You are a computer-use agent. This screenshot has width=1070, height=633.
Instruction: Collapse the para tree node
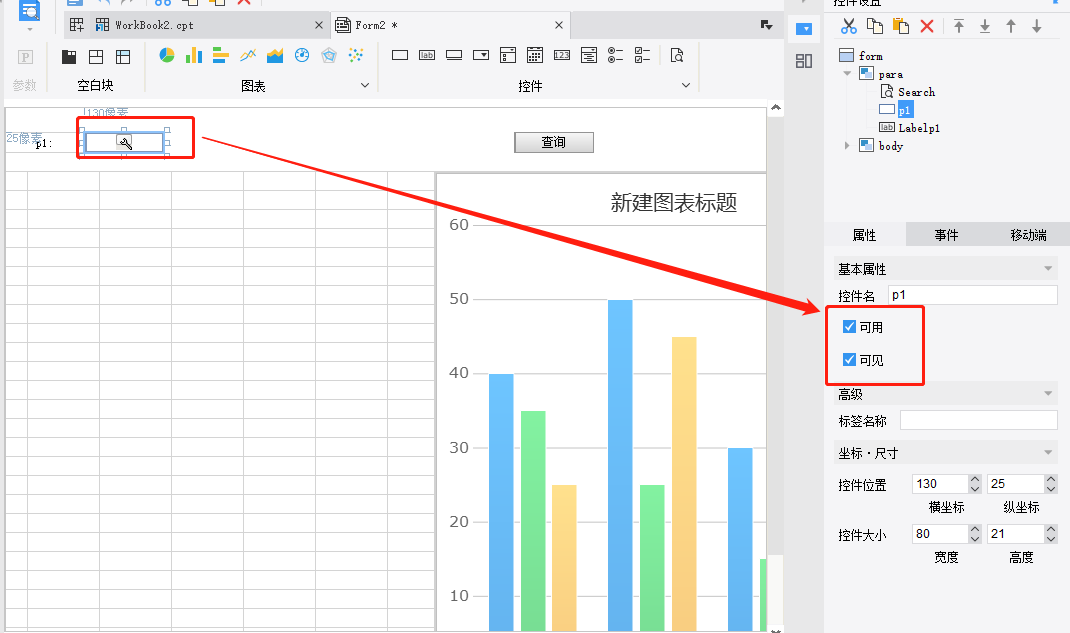click(847, 74)
